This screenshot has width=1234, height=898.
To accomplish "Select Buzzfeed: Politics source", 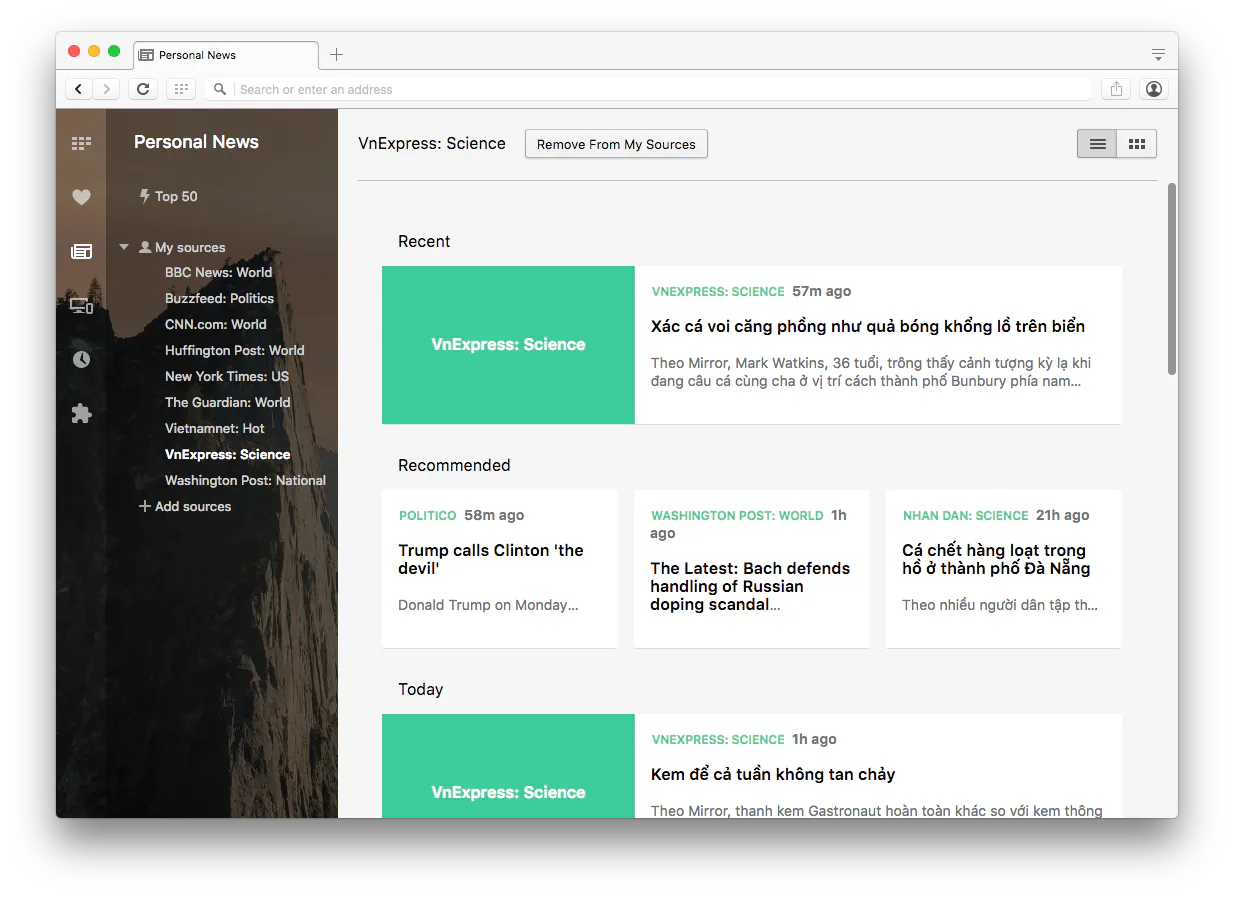I will pyautogui.click(x=219, y=298).
